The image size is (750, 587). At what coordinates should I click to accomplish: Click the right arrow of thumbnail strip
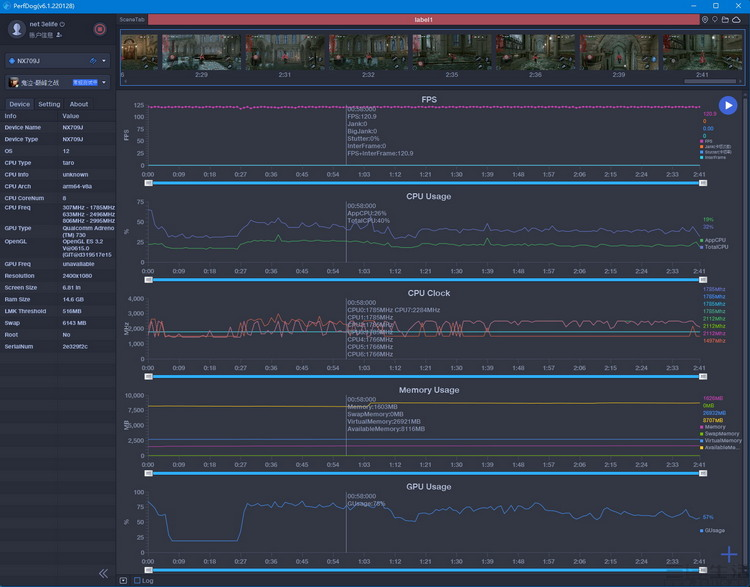[x=740, y=81]
